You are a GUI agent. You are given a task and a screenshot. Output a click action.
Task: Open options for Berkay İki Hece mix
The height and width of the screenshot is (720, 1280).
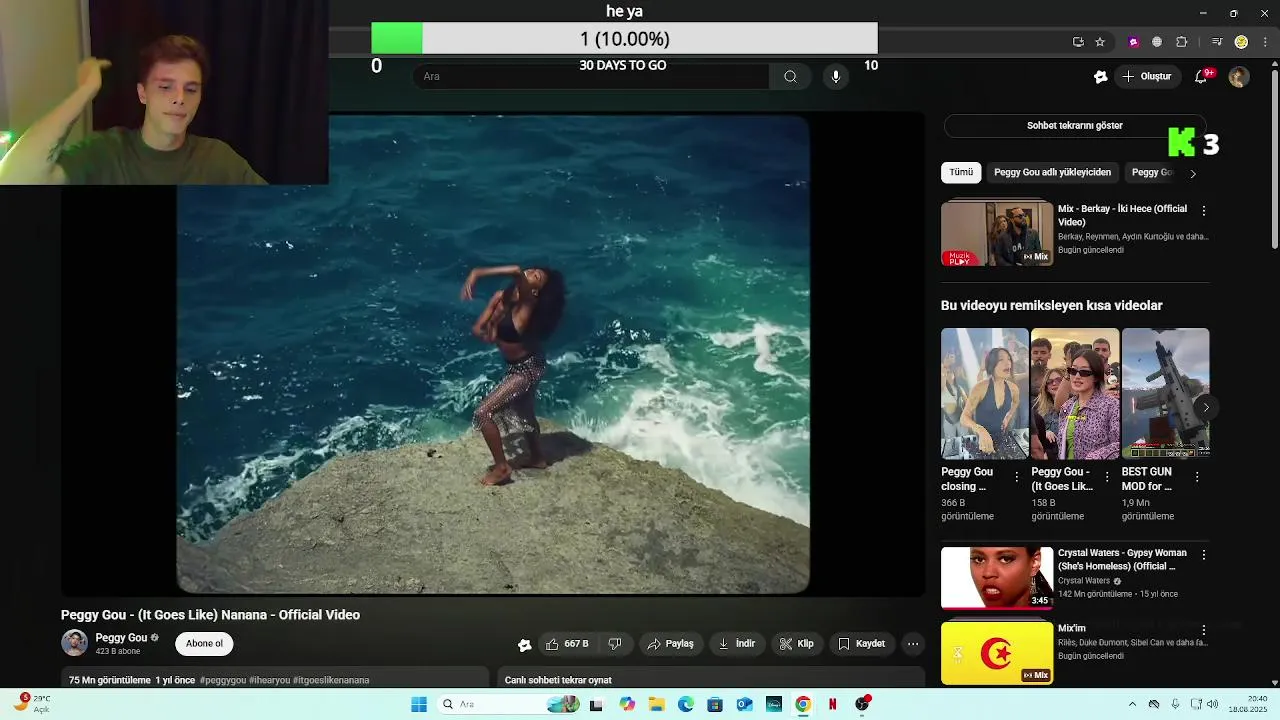click(1204, 211)
